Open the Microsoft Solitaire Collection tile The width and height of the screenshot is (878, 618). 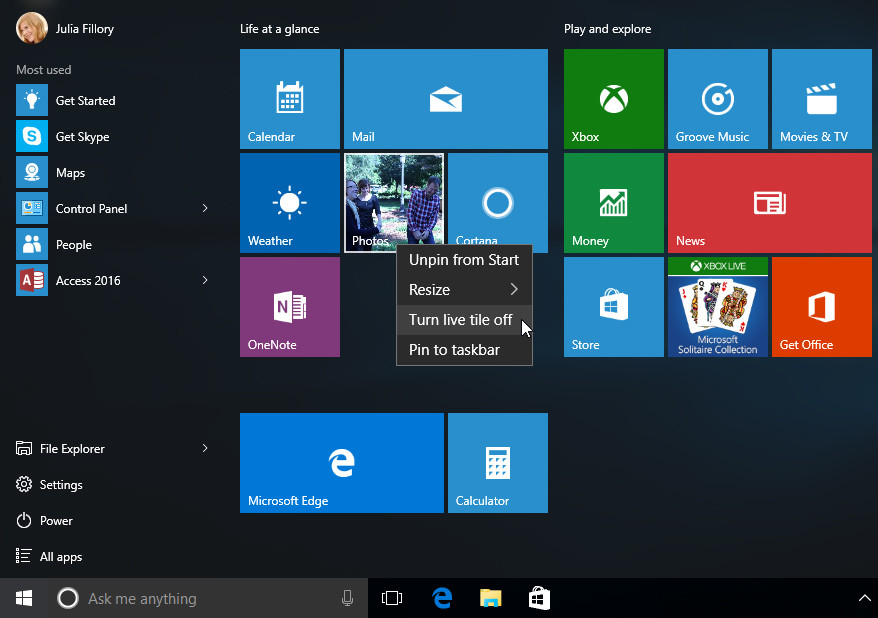pyautogui.click(x=717, y=307)
